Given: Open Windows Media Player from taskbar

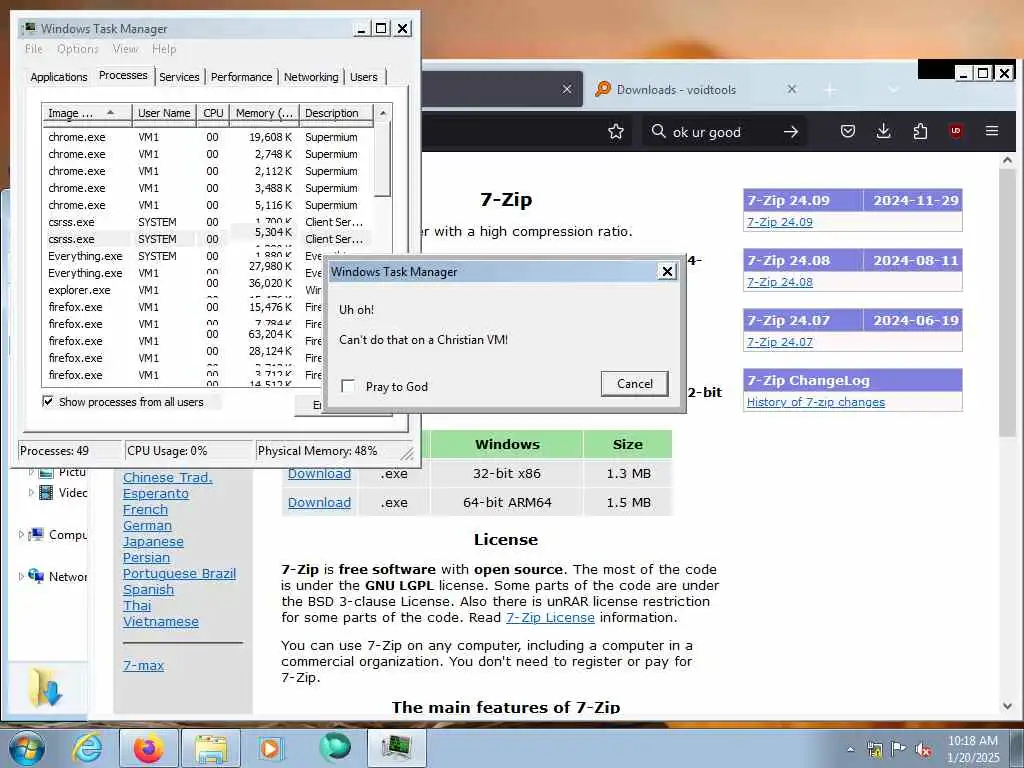Looking at the screenshot, I should 271,748.
